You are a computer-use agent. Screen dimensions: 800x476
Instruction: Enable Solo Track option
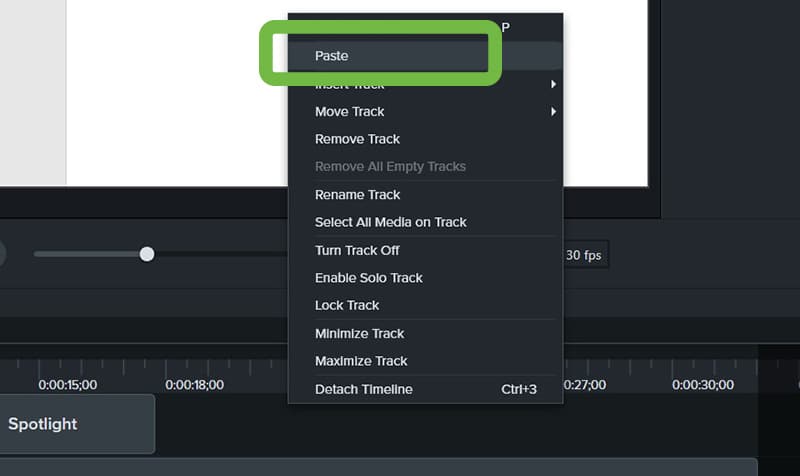click(425, 278)
